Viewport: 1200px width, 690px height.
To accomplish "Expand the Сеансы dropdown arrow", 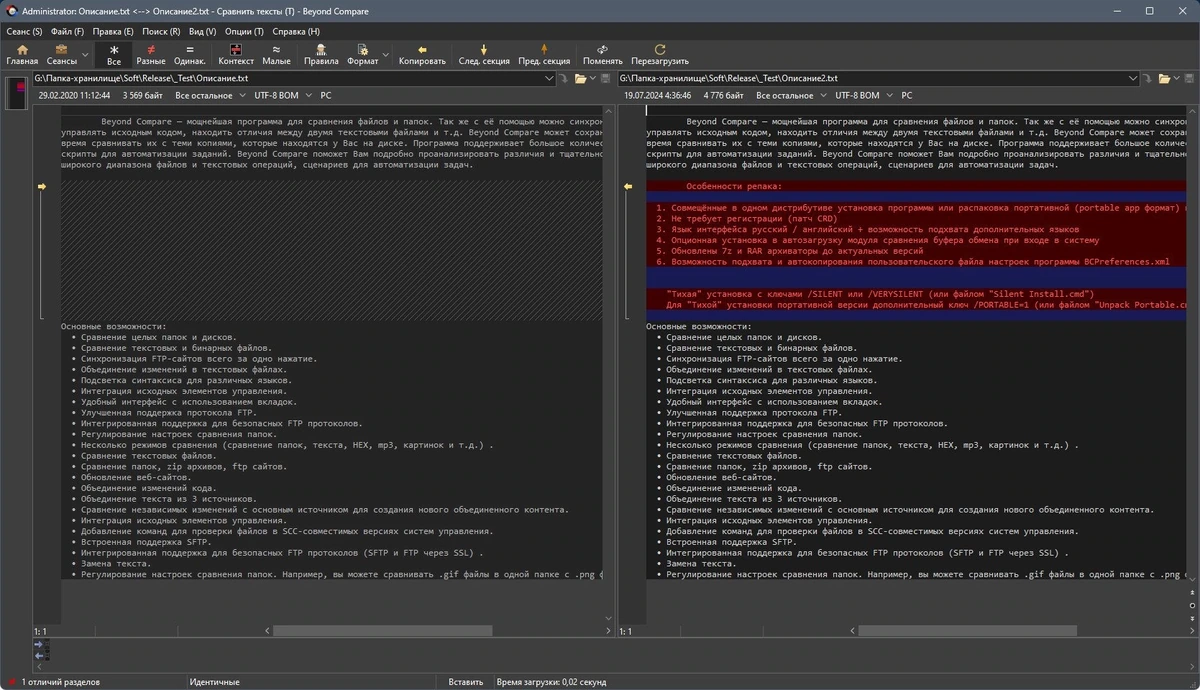I will tap(86, 55).
